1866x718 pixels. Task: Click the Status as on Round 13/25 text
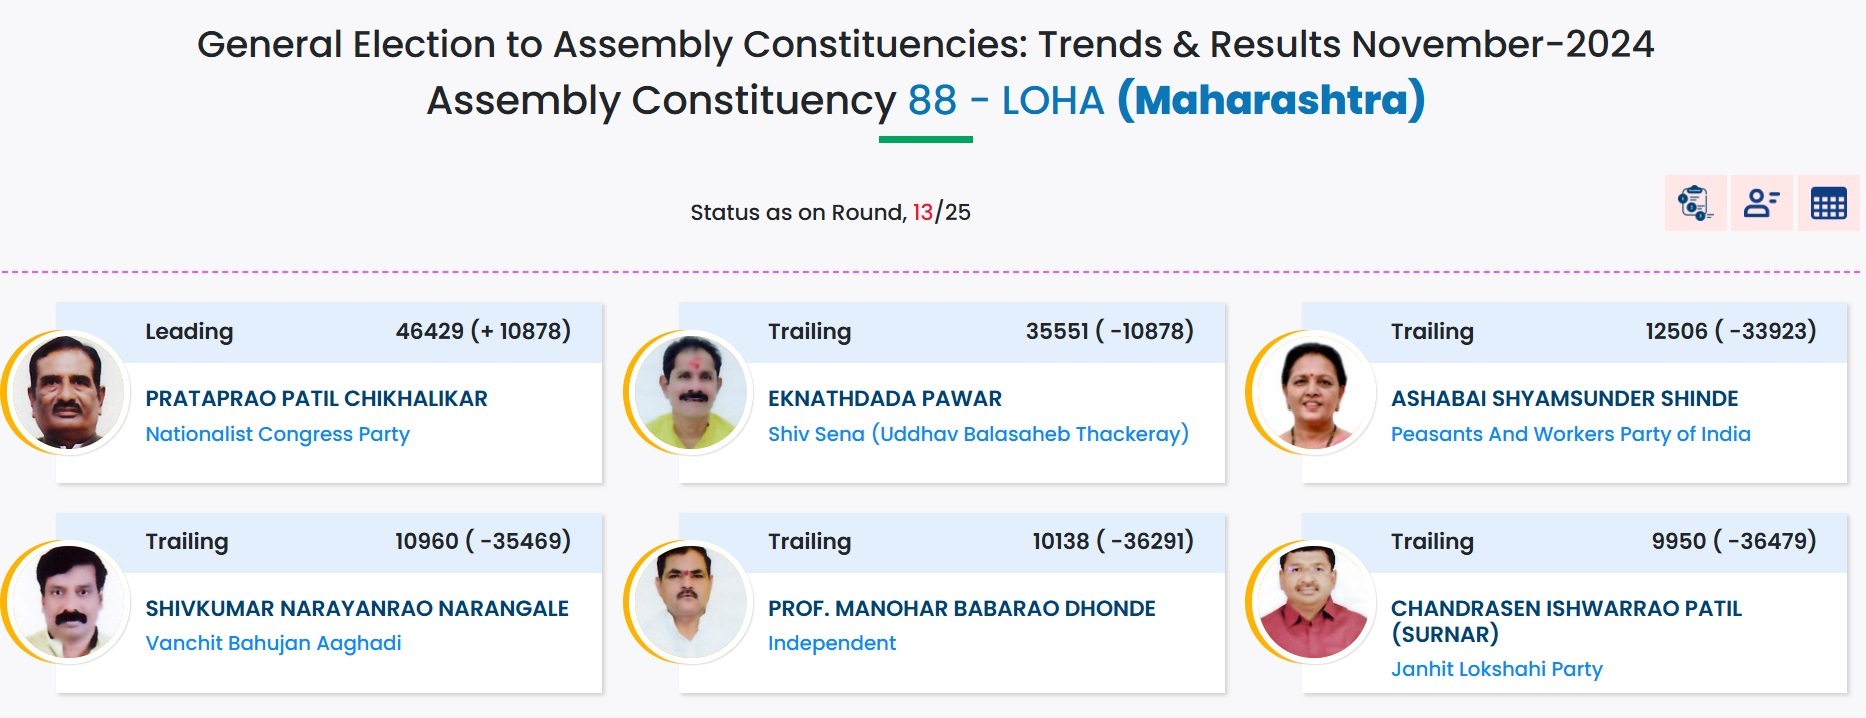click(x=830, y=212)
